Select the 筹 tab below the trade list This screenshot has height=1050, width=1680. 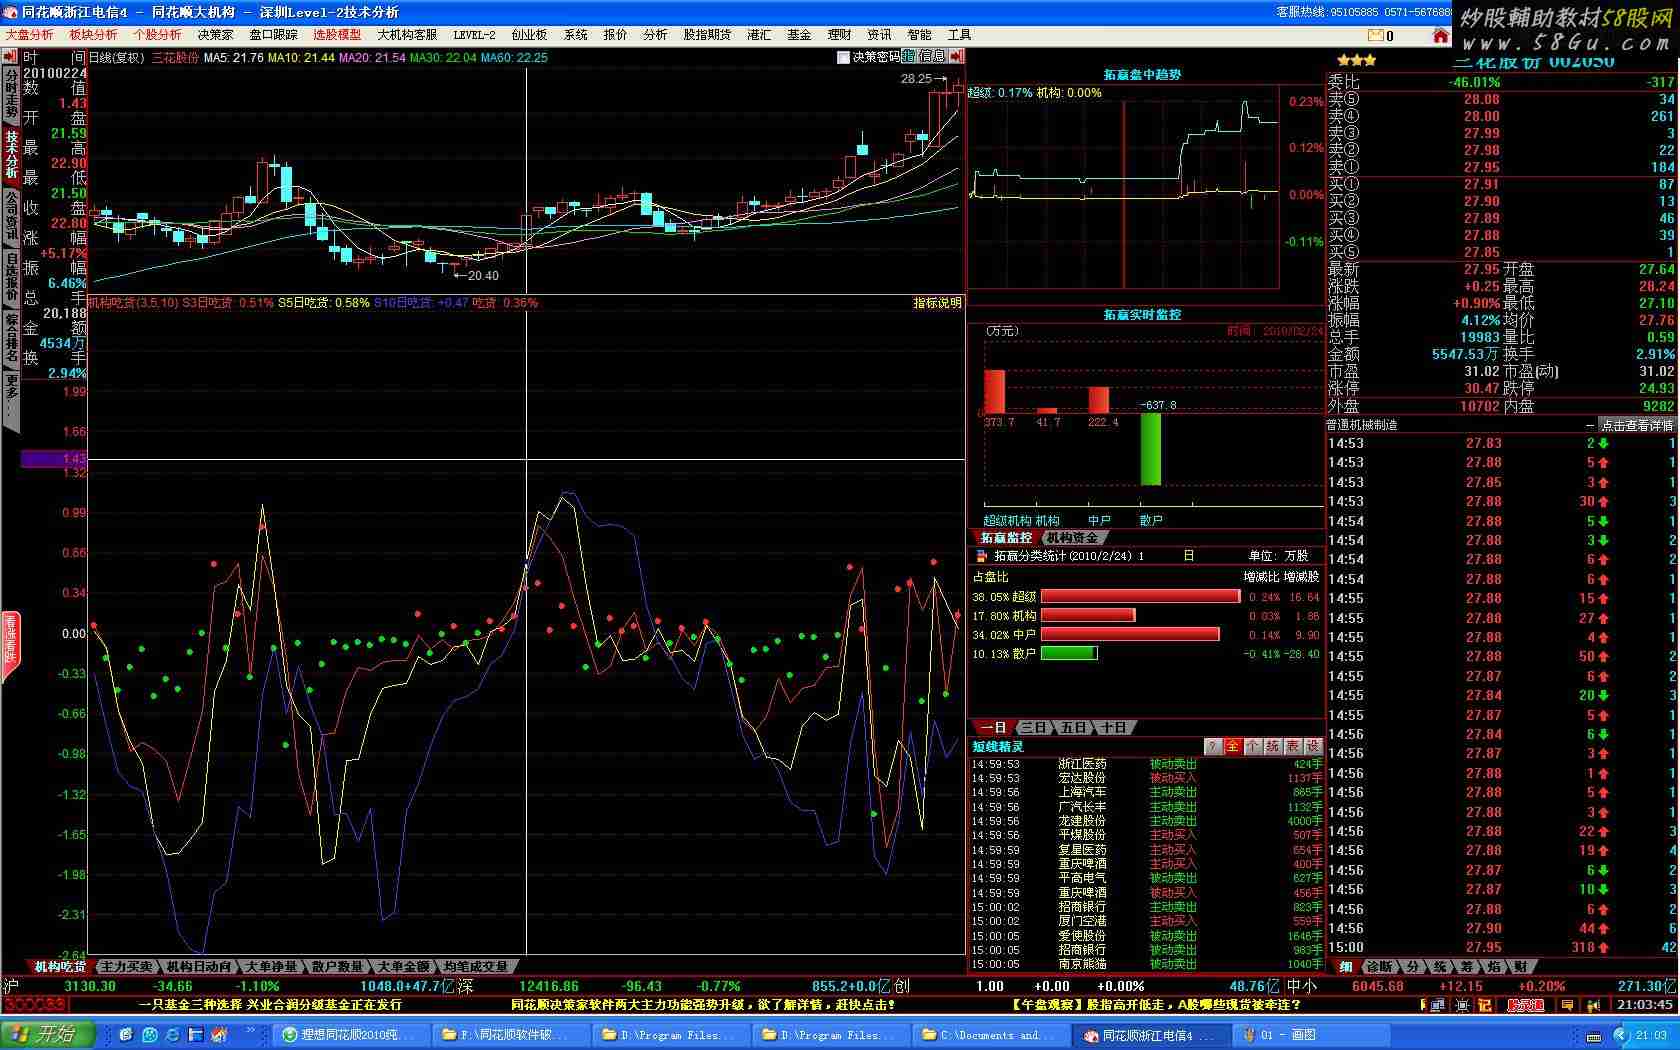(1467, 967)
